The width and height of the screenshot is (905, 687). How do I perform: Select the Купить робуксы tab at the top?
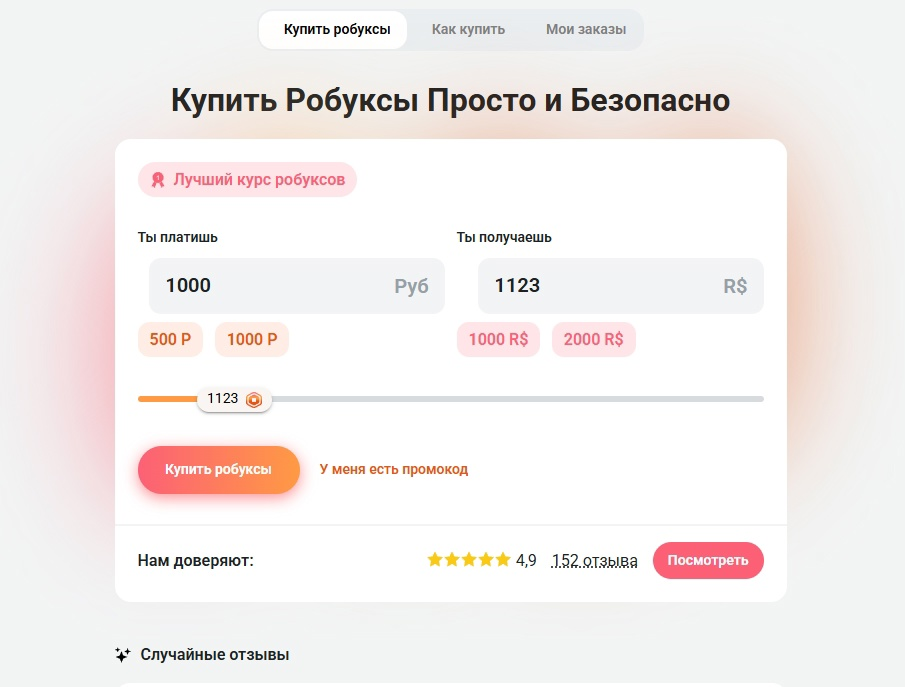[337, 30]
